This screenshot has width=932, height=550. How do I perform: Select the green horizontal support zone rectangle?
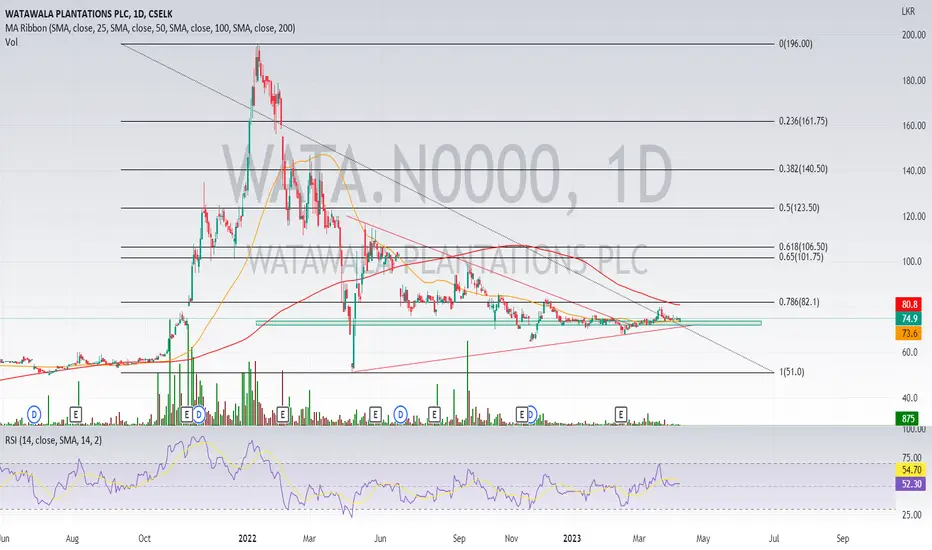tap(508, 323)
